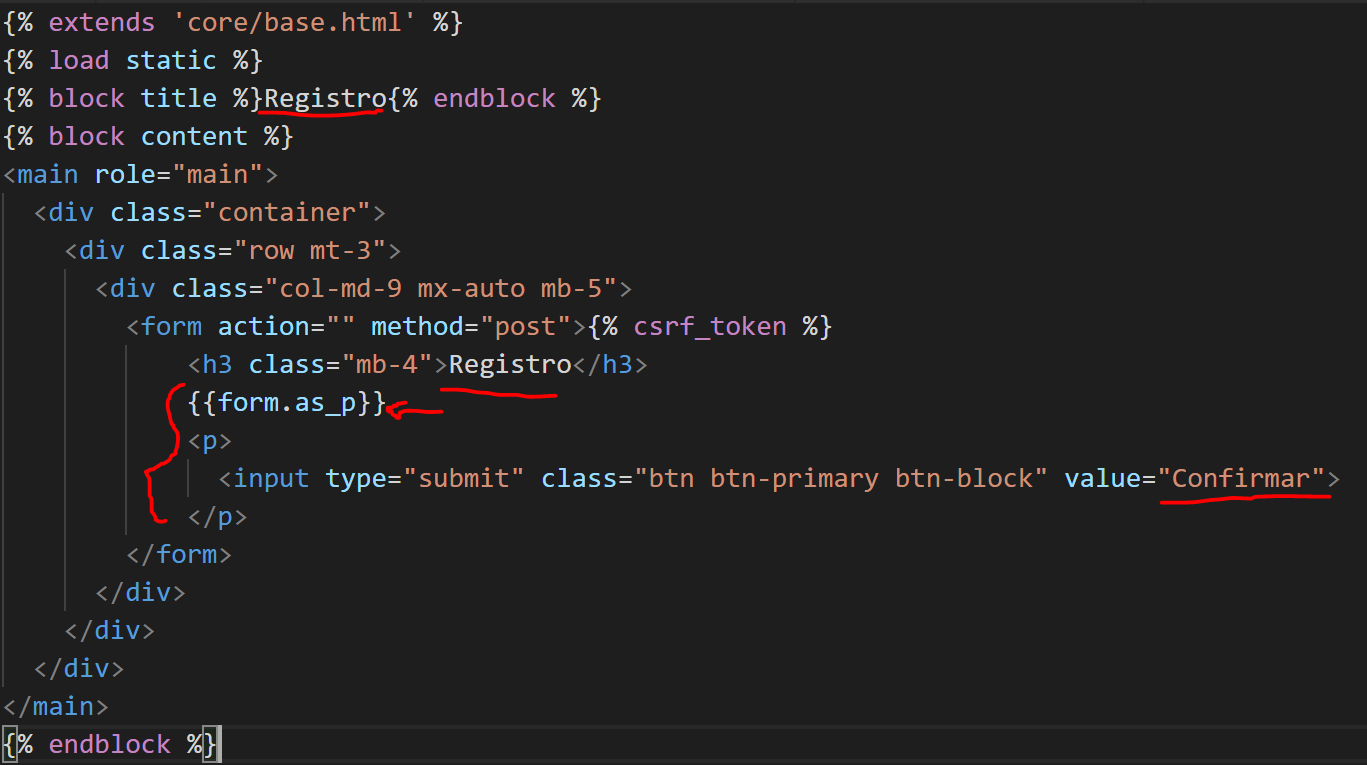Click the action="" attribute in the form tag
1367x765 pixels.
[x=287, y=326]
